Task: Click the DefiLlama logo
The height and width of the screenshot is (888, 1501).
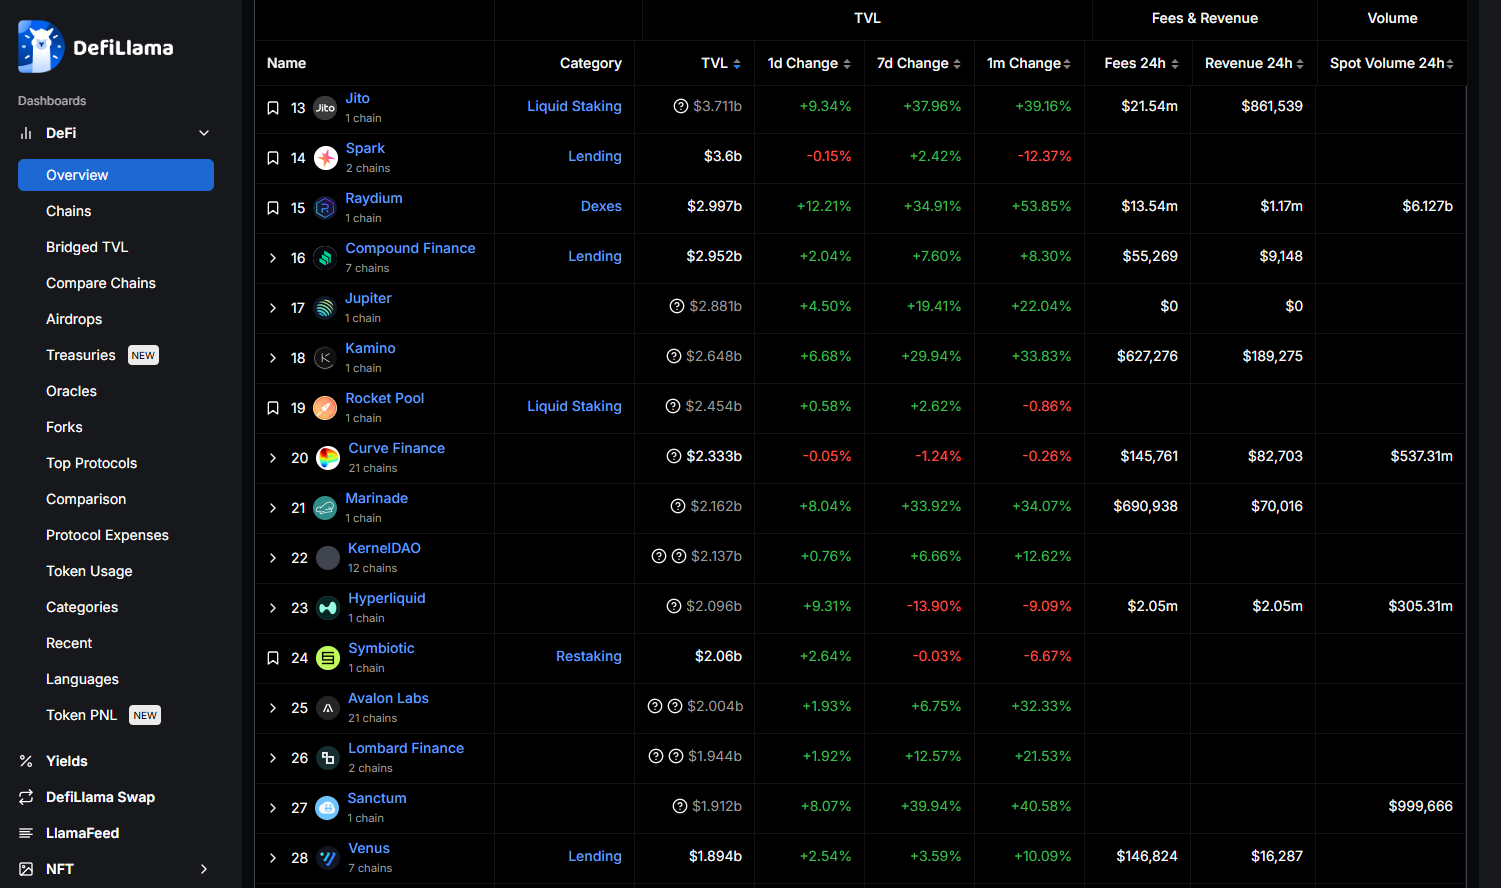Action: 96,47
